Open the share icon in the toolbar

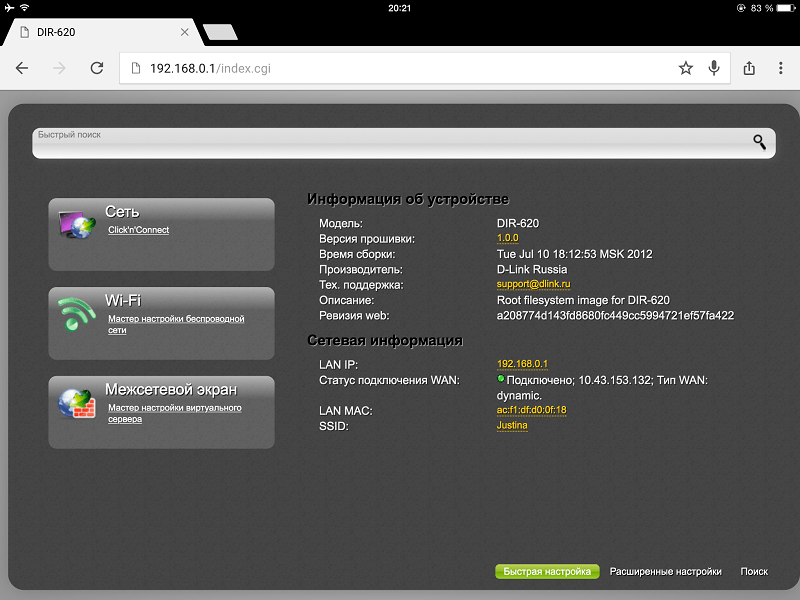click(749, 68)
